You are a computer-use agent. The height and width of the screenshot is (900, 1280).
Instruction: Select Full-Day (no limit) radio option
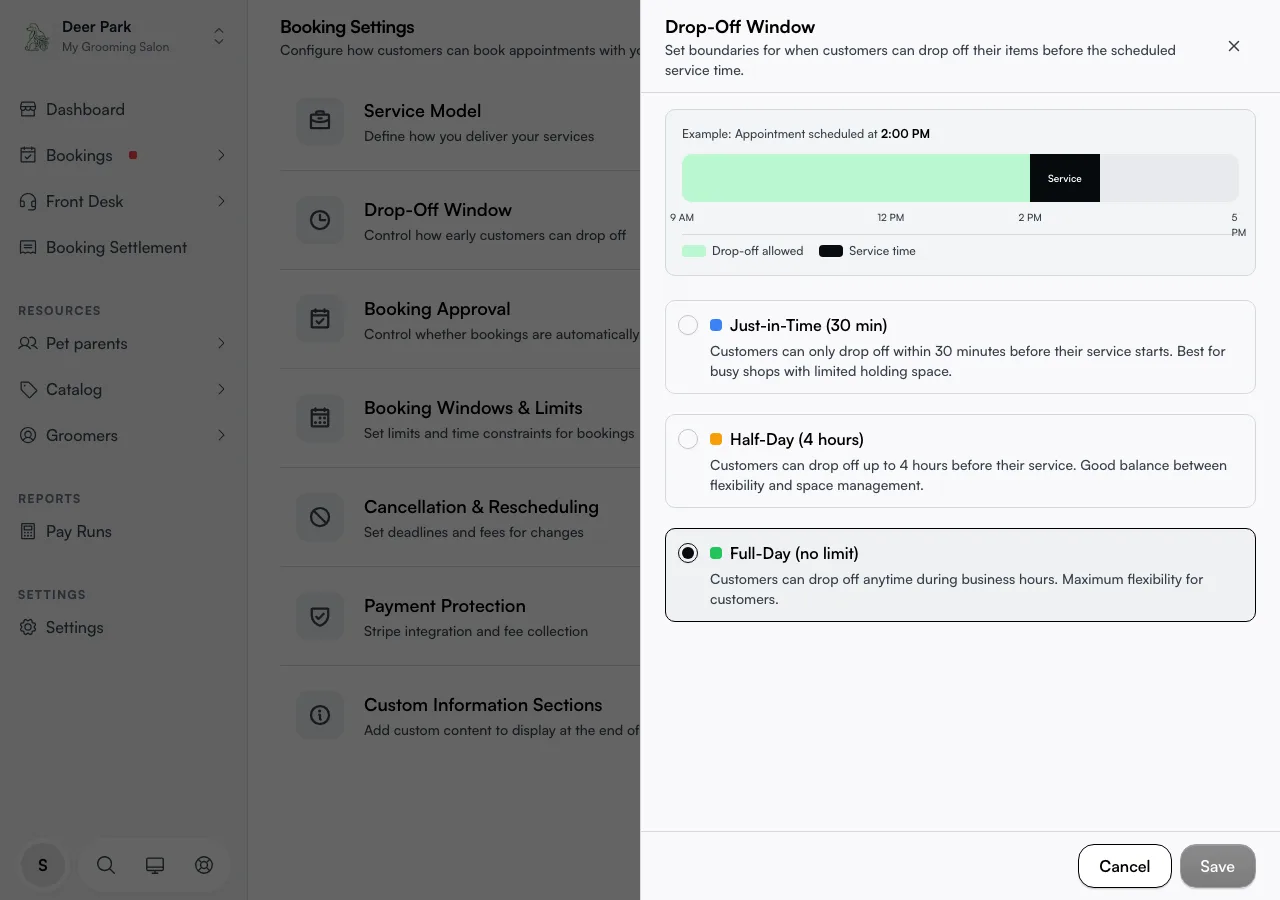[x=688, y=553]
